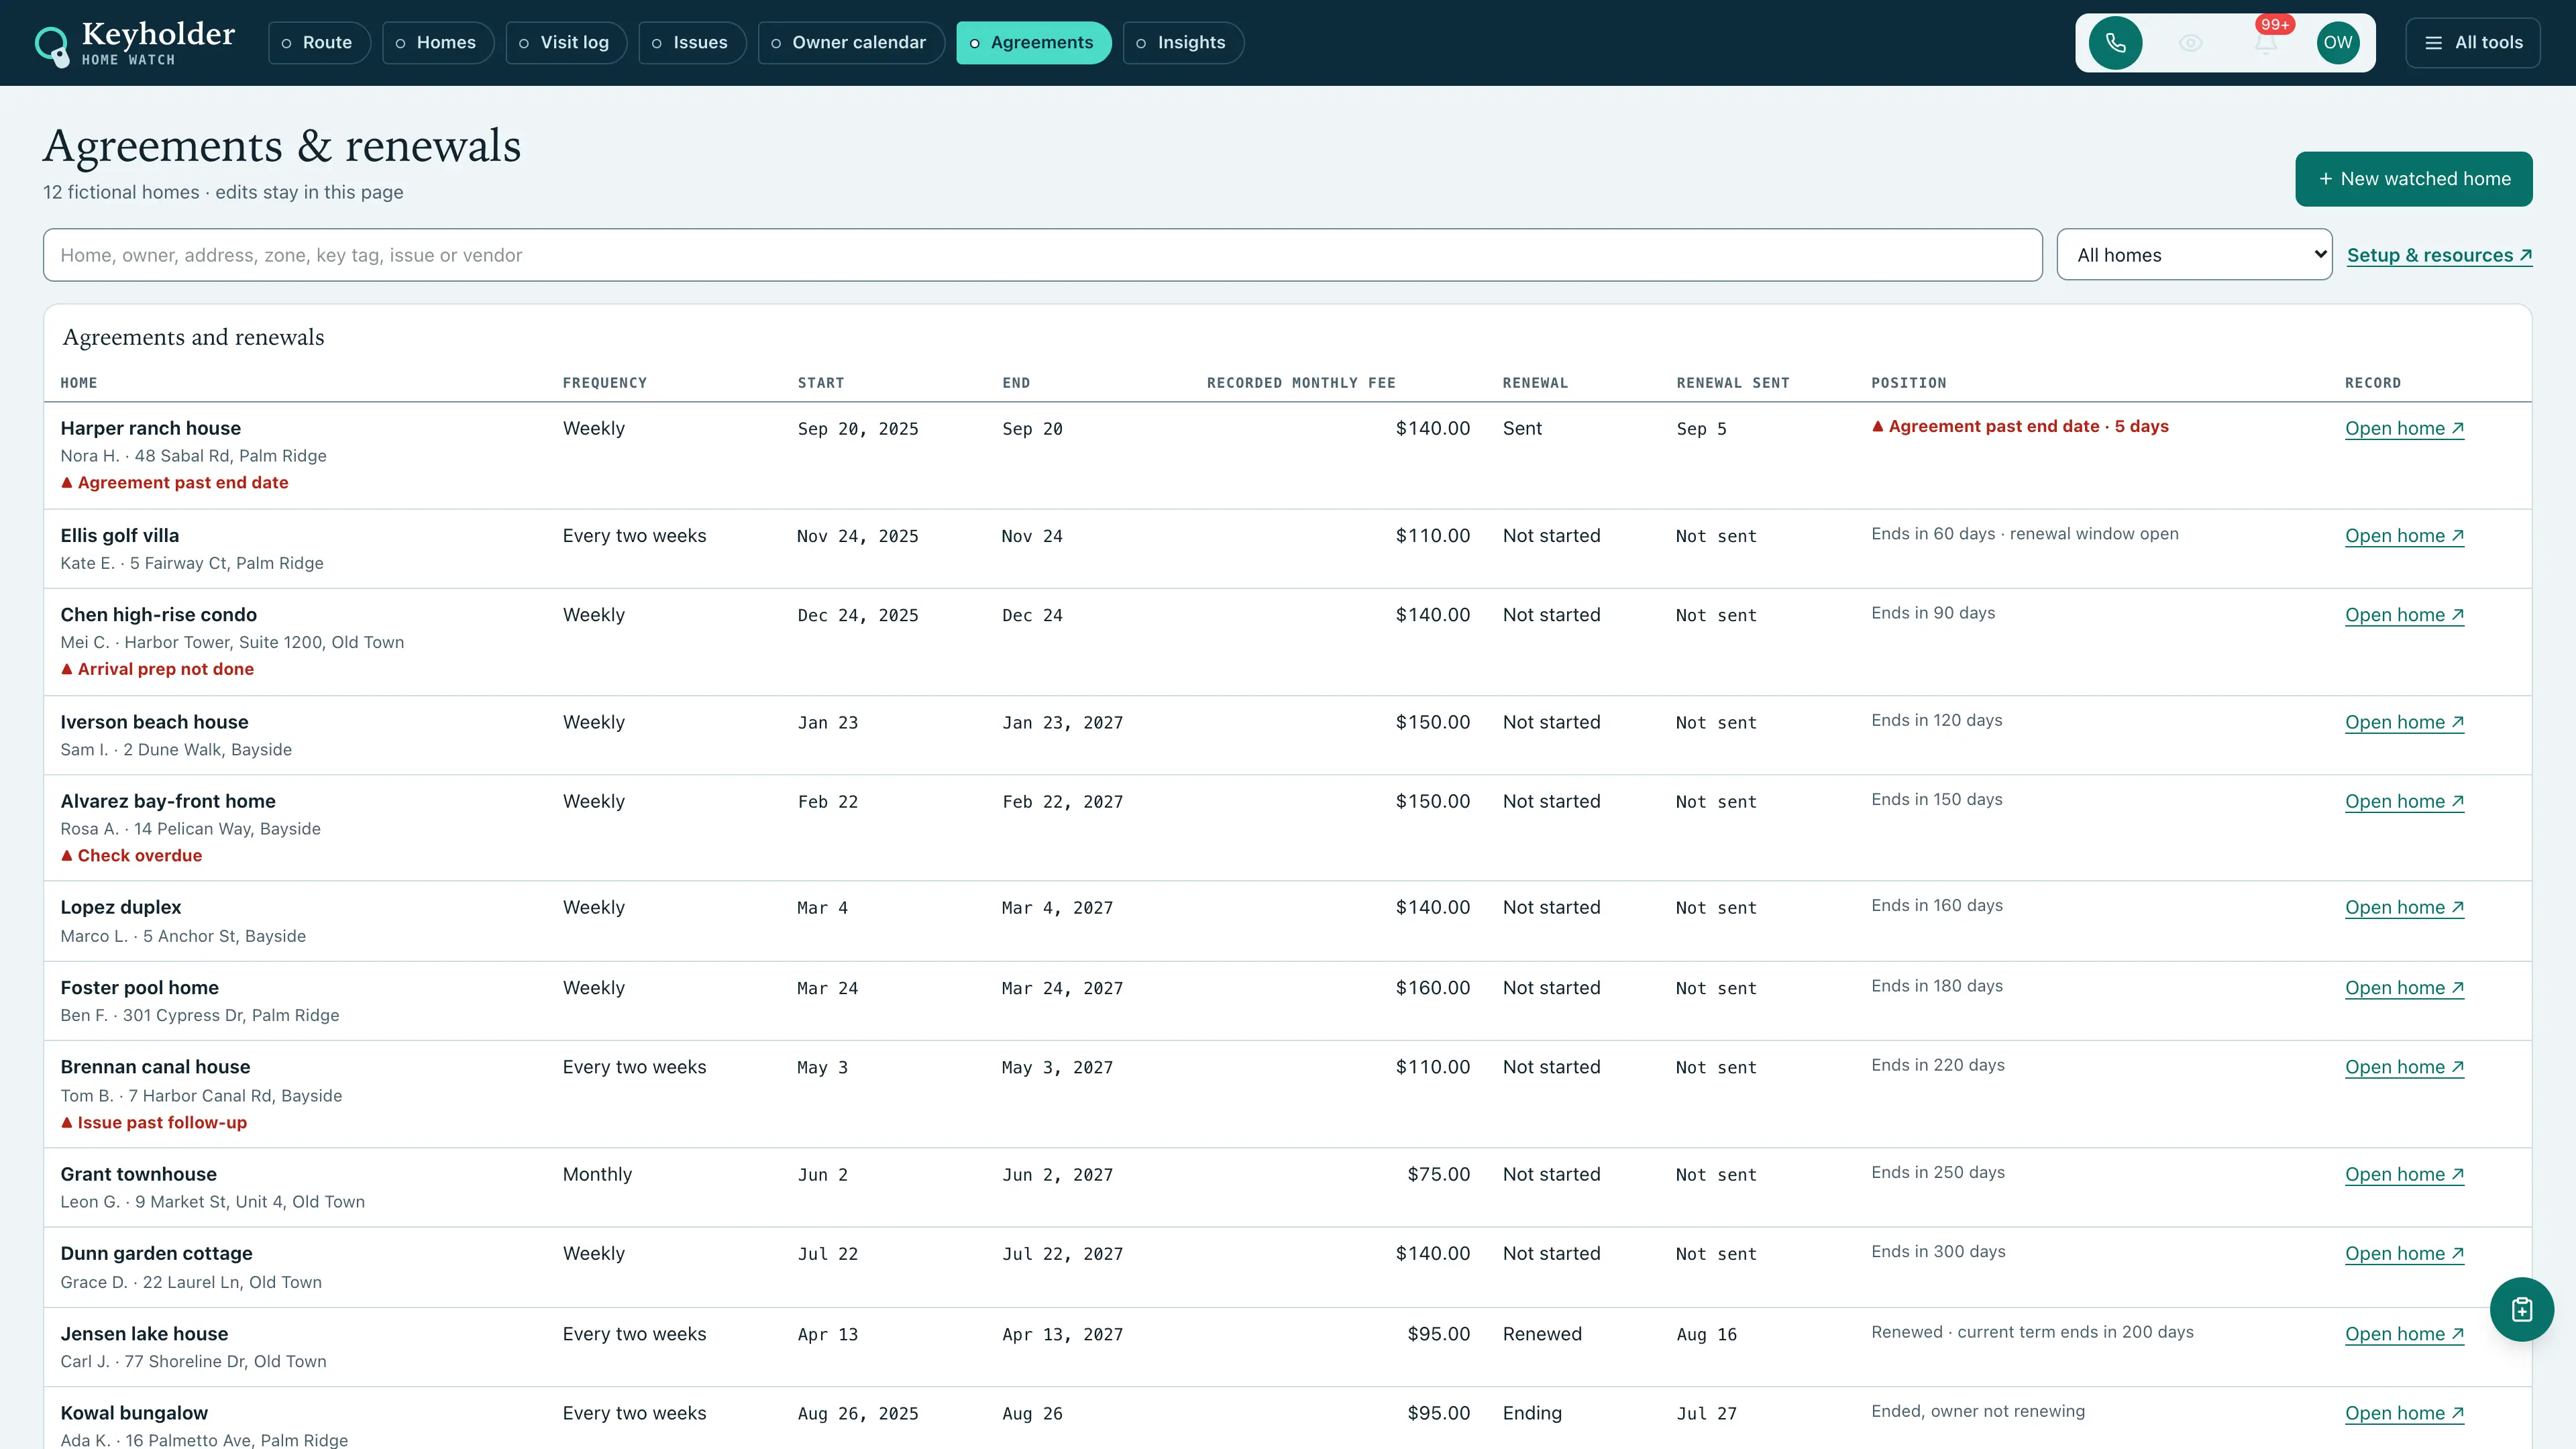Image resolution: width=2576 pixels, height=1449 pixels.
Task: Open home for Ellis golf villa
Action: coord(2404,536)
